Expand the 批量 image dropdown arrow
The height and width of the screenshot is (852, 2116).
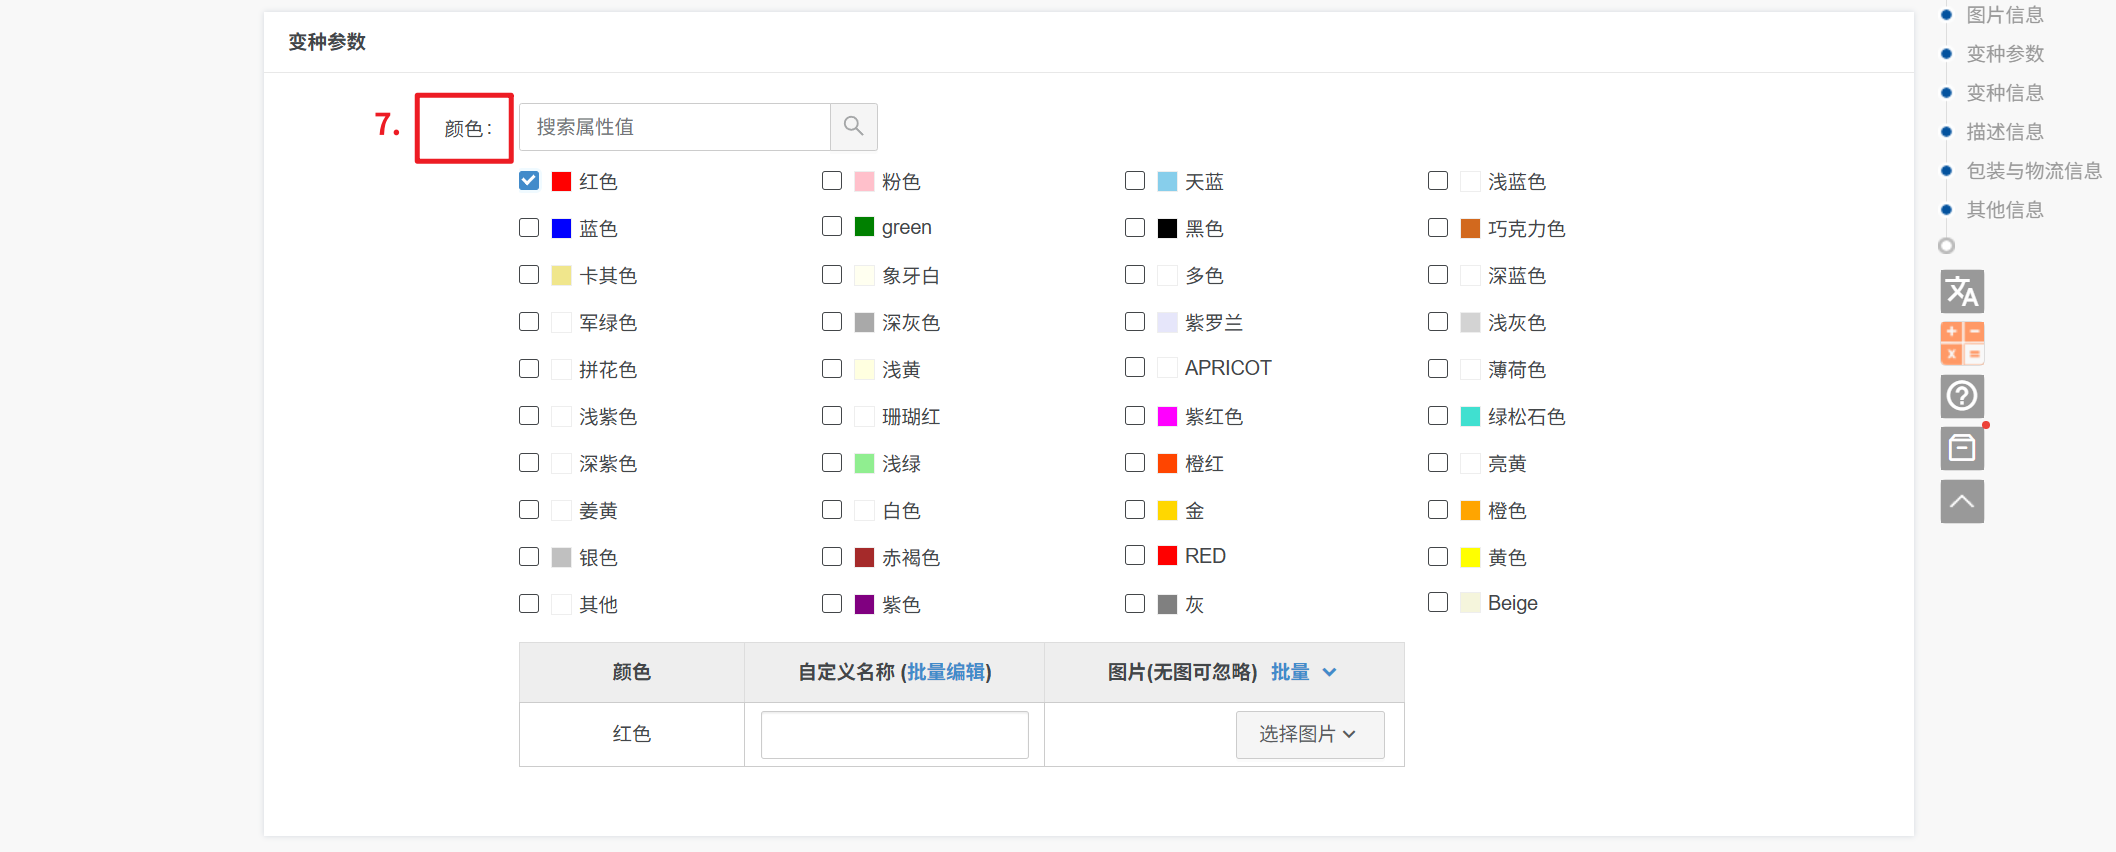click(1329, 672)
